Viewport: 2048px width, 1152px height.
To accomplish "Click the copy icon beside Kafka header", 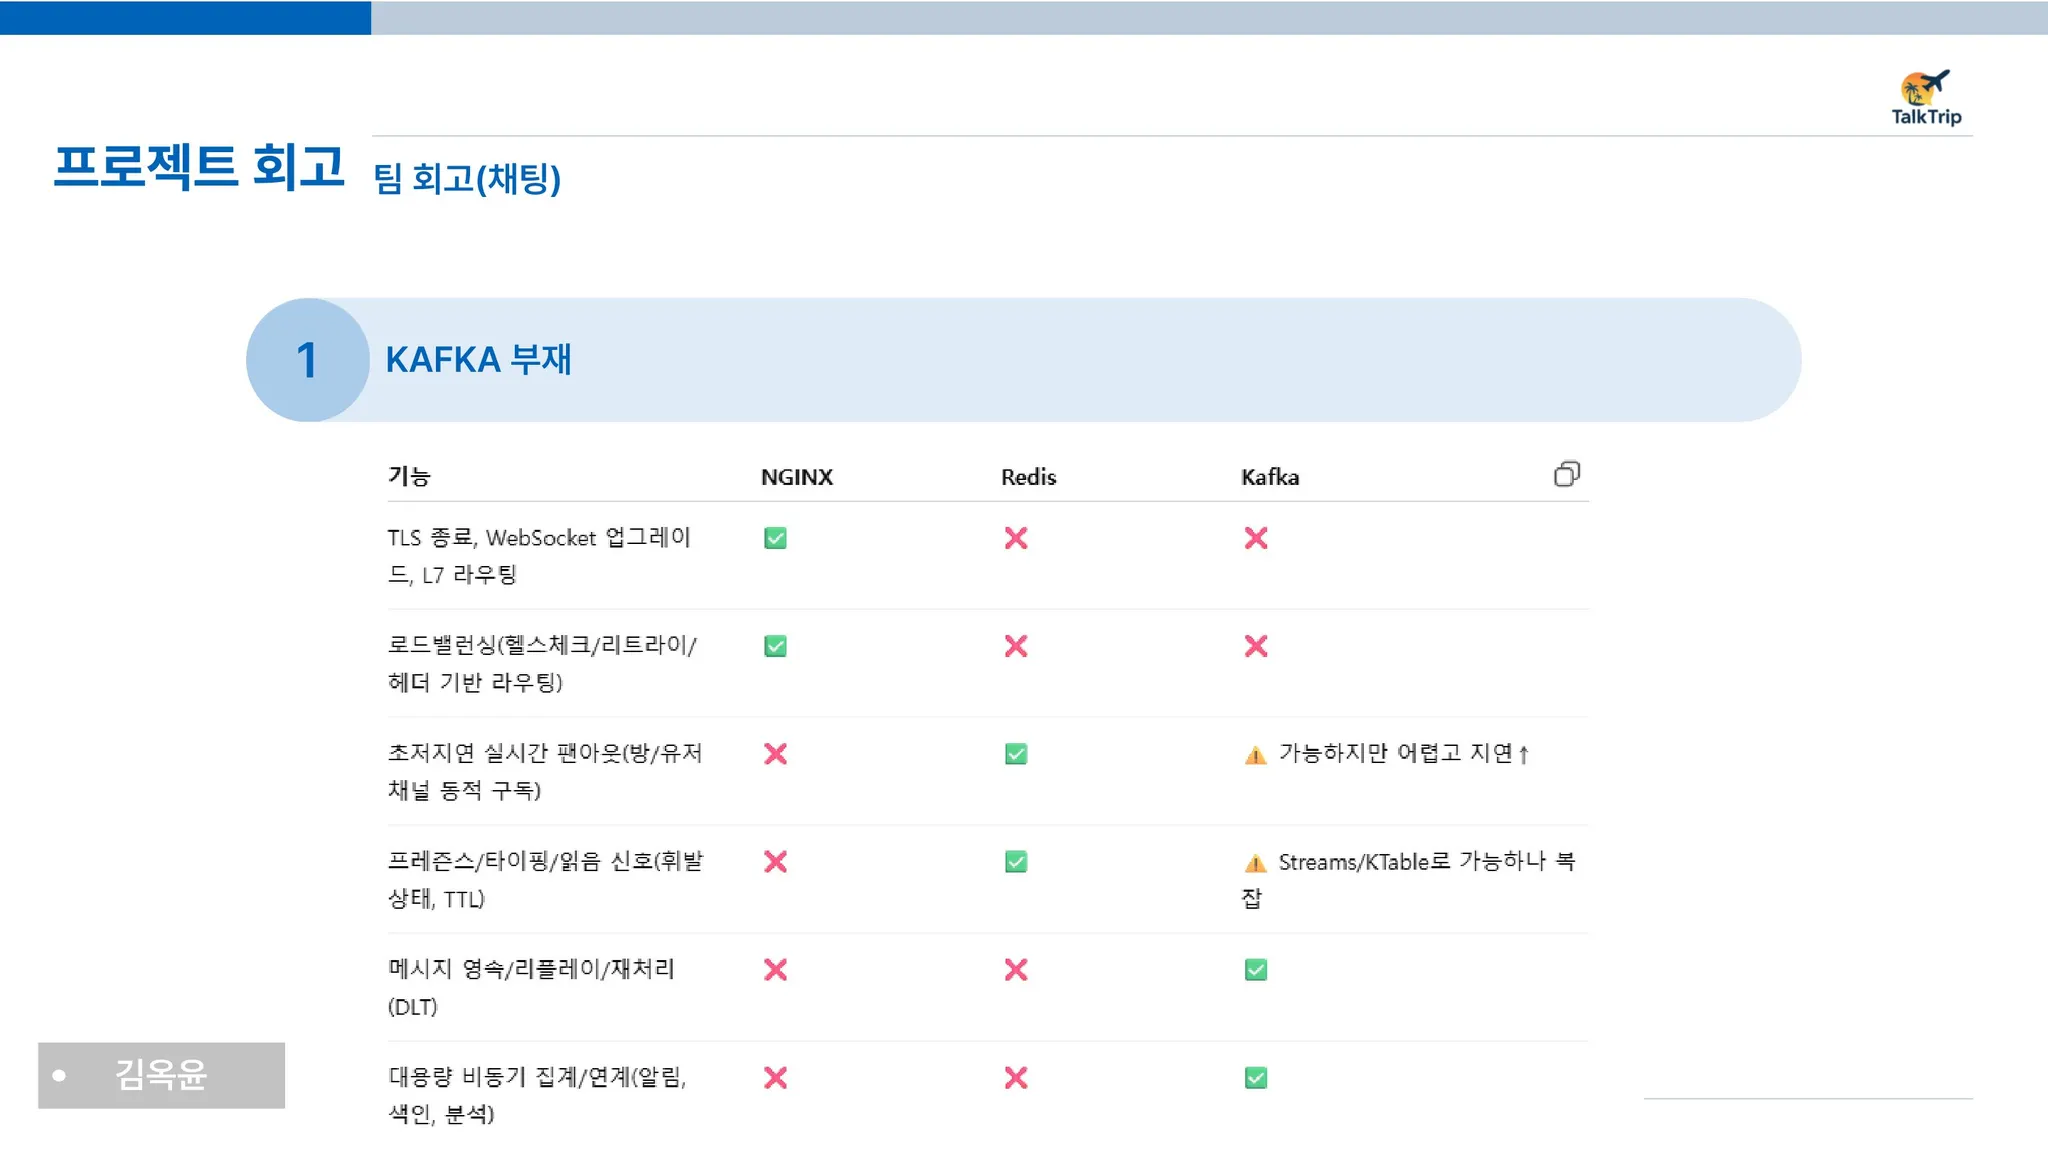I will 1566,474.
